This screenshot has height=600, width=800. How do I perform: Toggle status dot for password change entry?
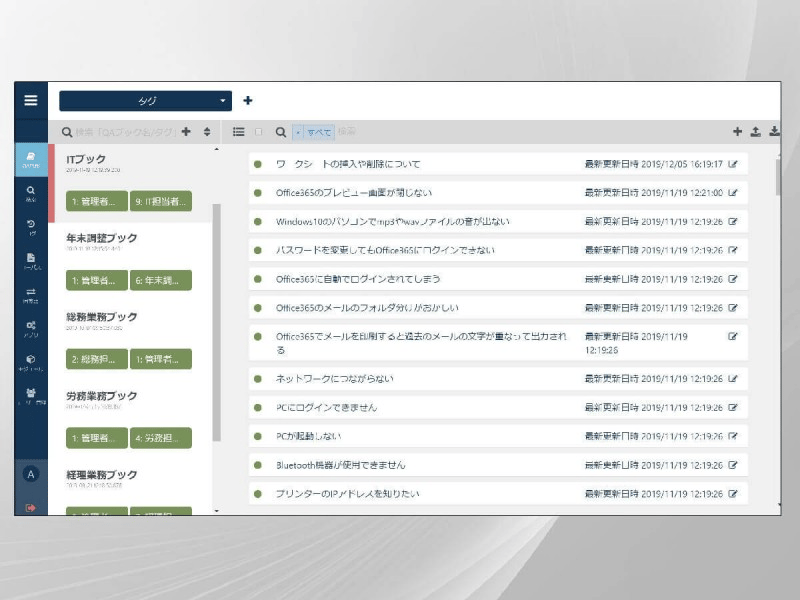tap(258, 250)
